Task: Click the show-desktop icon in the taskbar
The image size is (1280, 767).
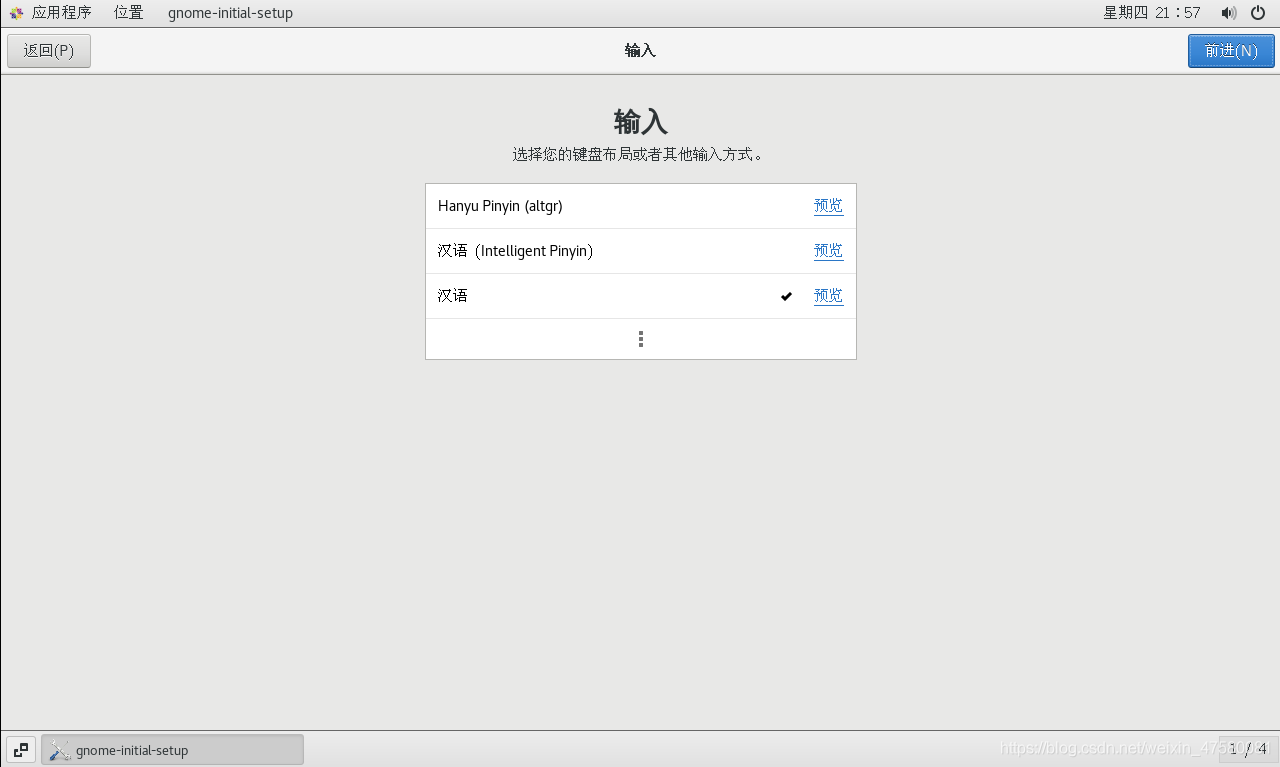Action: [21, 749]
